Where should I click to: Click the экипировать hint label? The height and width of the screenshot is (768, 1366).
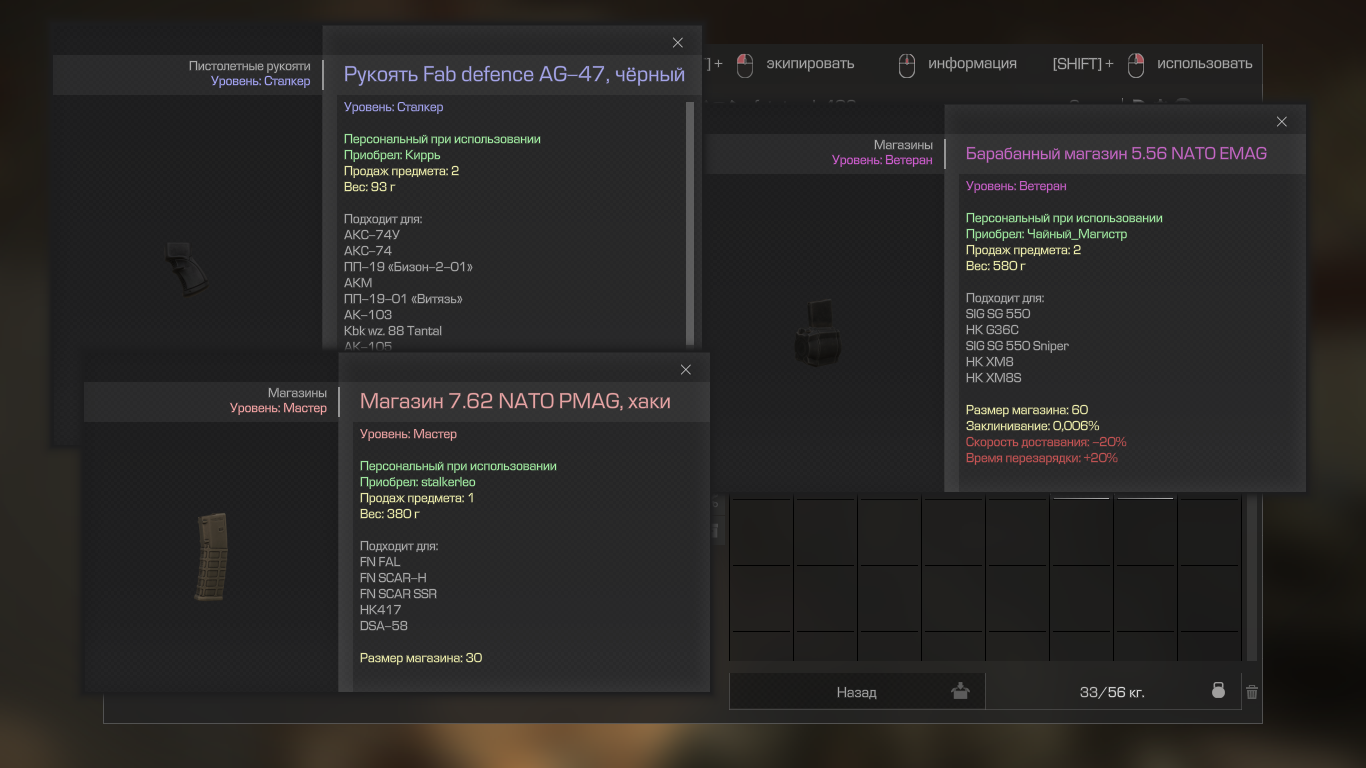pyautogui.click(x=810, y=64)
